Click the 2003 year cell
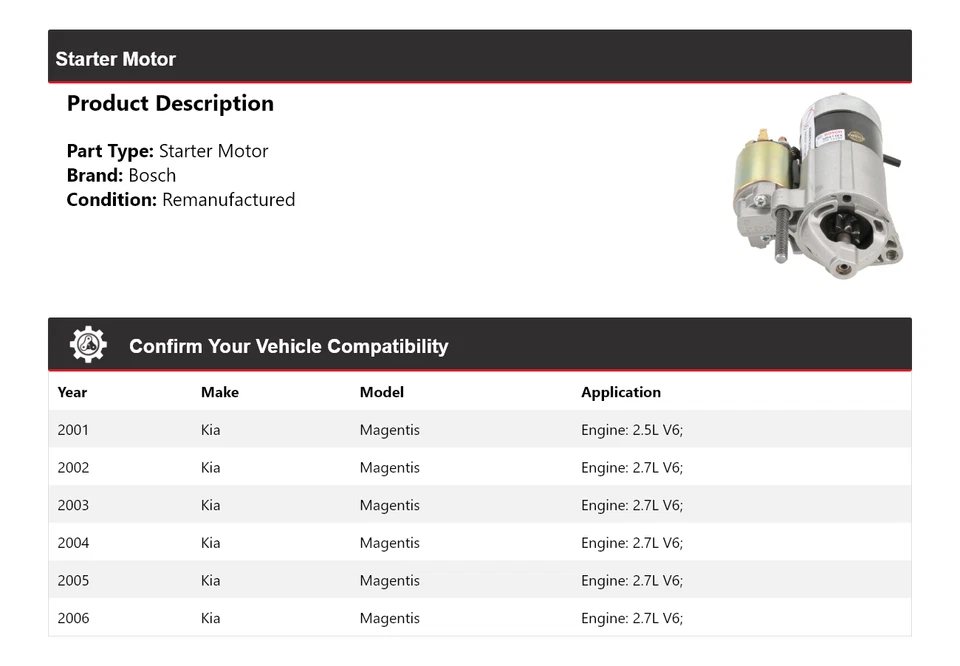 (x=73, y=505)
